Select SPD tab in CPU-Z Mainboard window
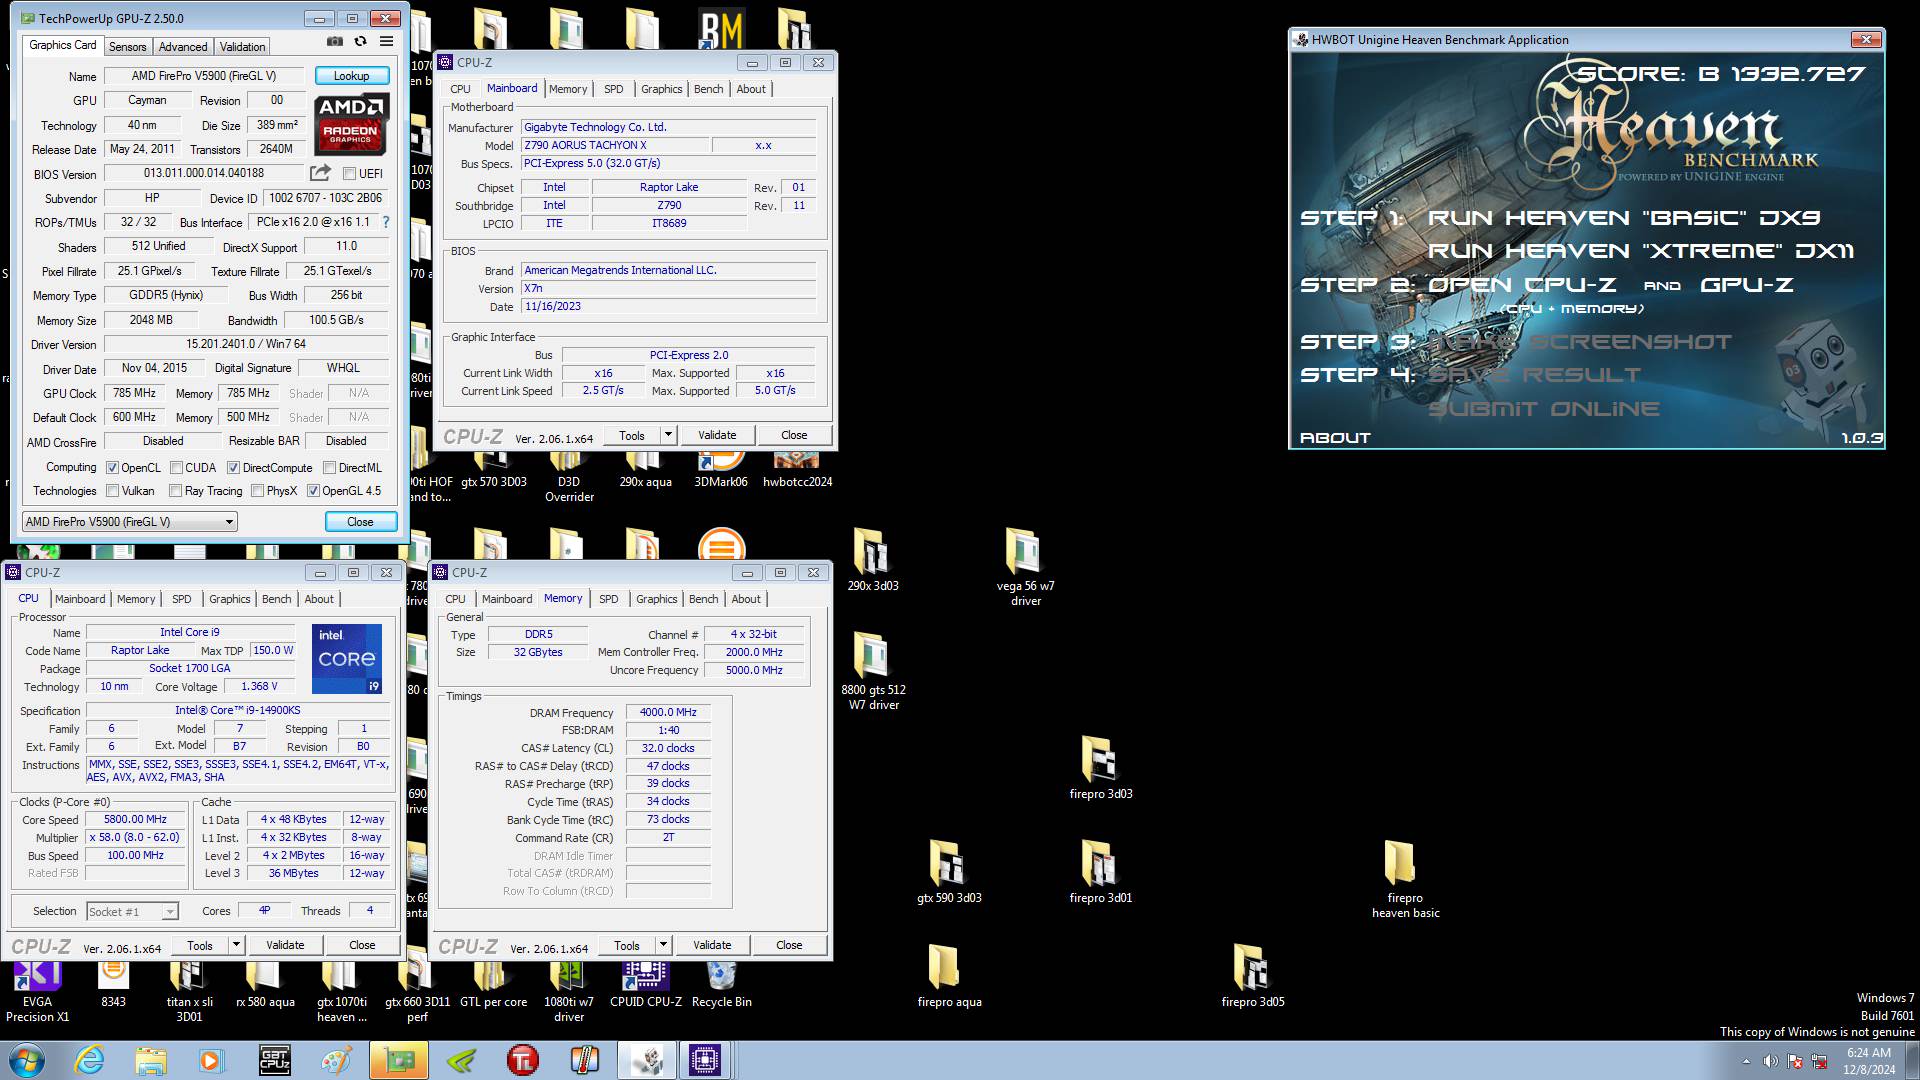 613,89
